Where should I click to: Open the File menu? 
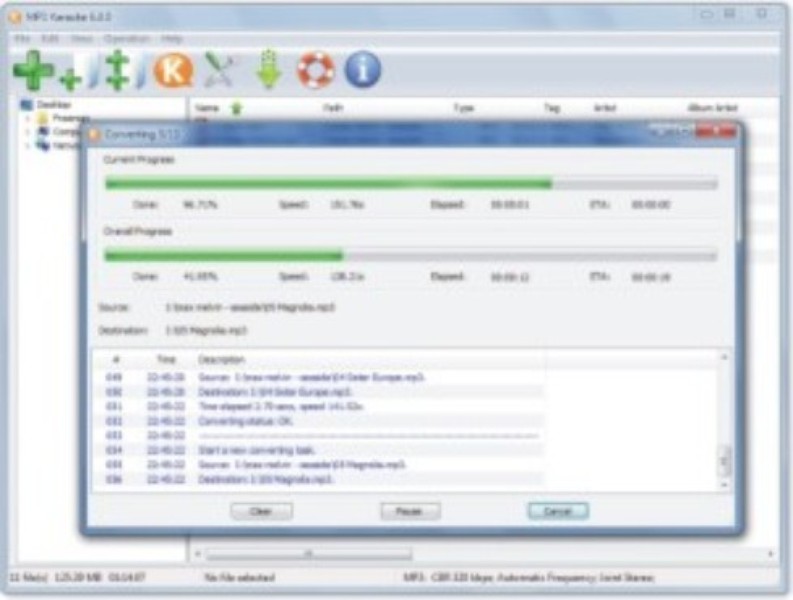tap(22, 38)
